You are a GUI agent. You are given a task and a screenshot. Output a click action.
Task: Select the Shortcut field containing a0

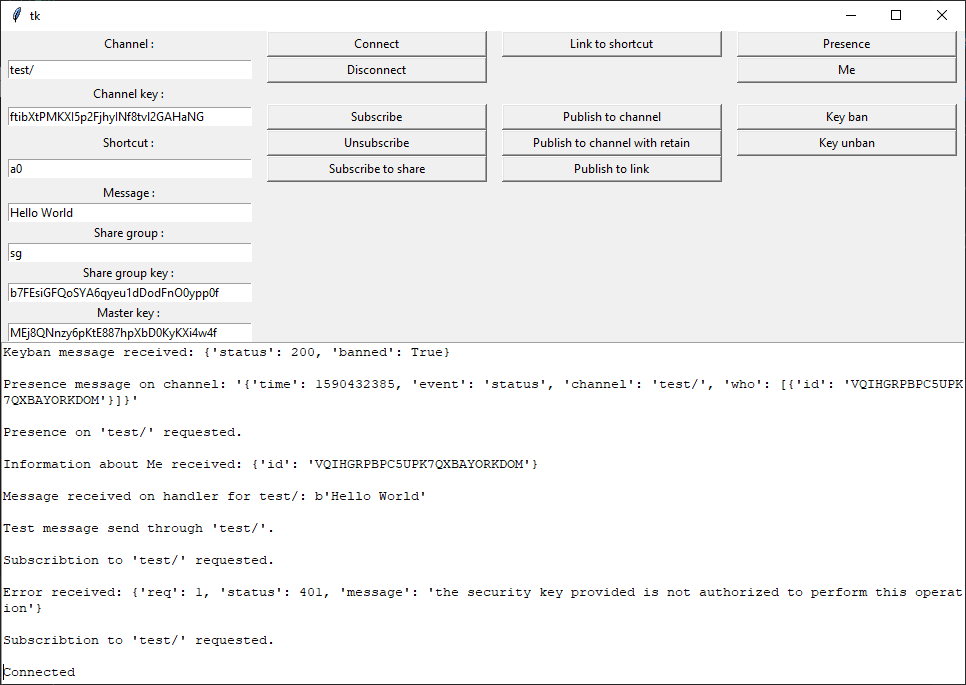pos(130,168)
